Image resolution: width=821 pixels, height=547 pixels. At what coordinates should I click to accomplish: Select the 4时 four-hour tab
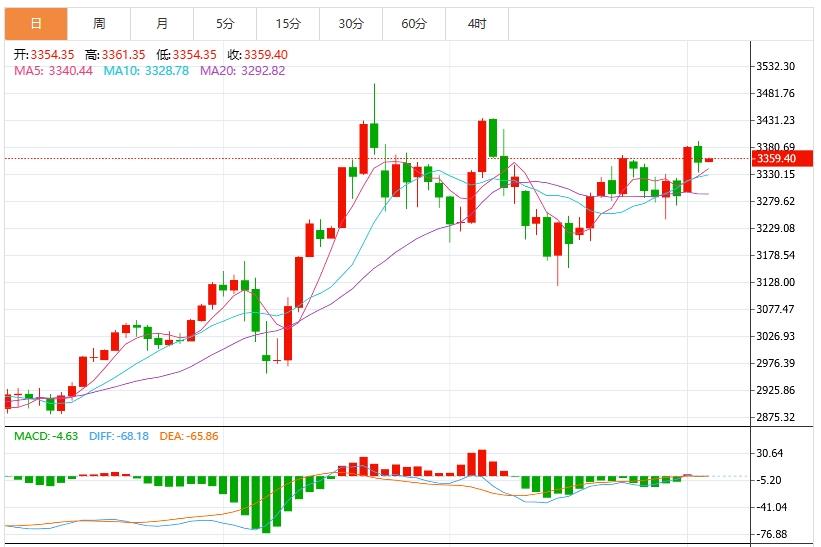[x=477, y=23]
